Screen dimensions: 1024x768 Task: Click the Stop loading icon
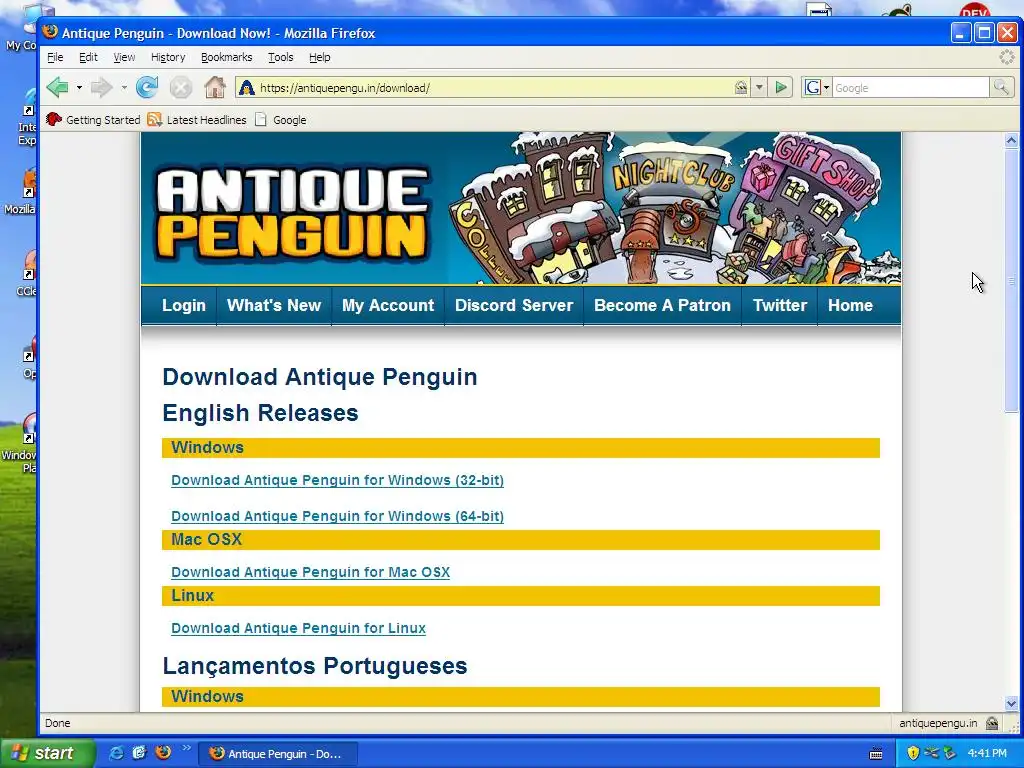pyautogui.click(x=181, y=87)
